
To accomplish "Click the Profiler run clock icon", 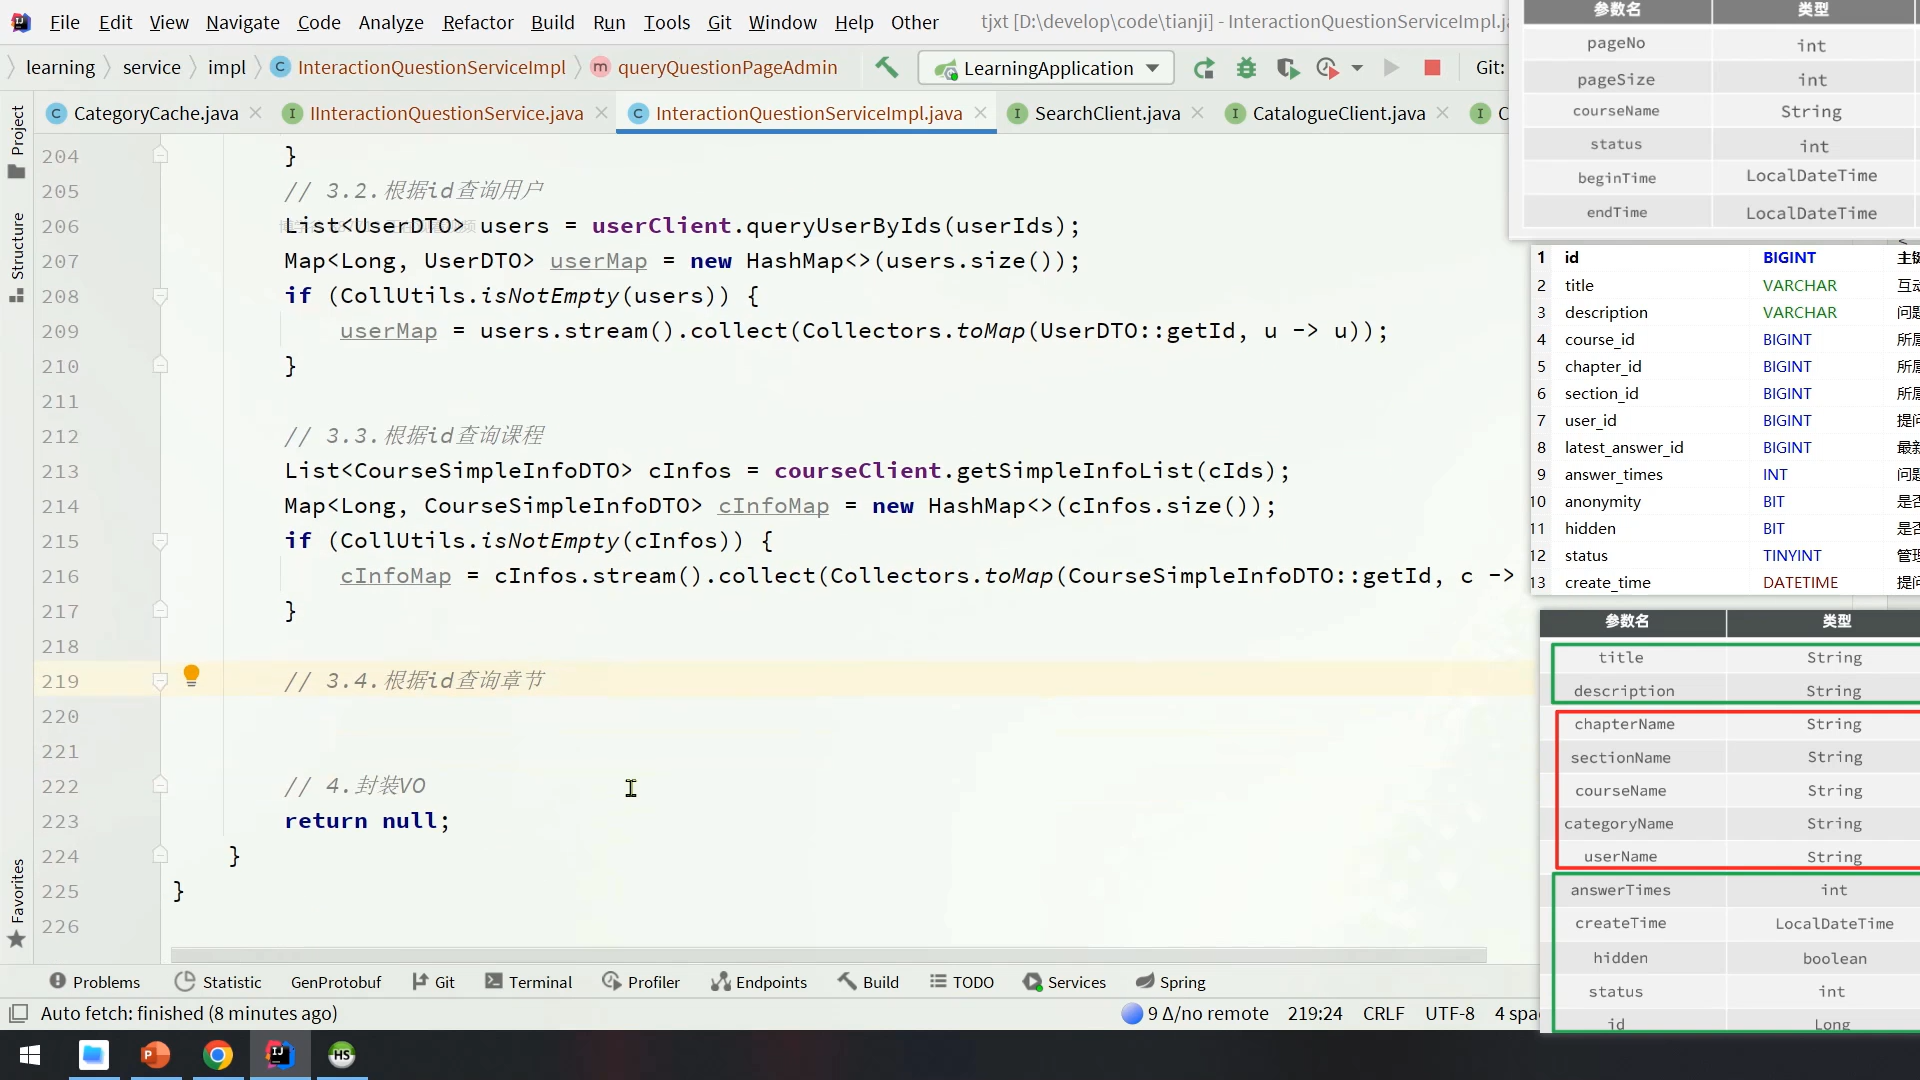I will [1327, 68].
